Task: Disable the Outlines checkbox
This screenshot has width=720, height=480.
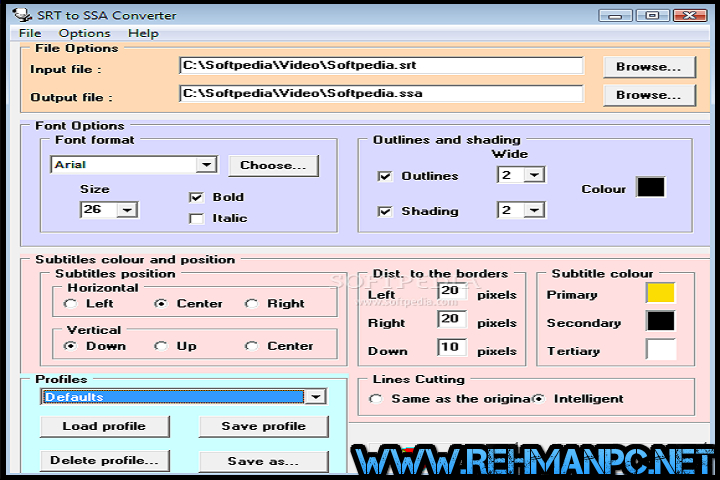Action: click(x=385, y=176)
